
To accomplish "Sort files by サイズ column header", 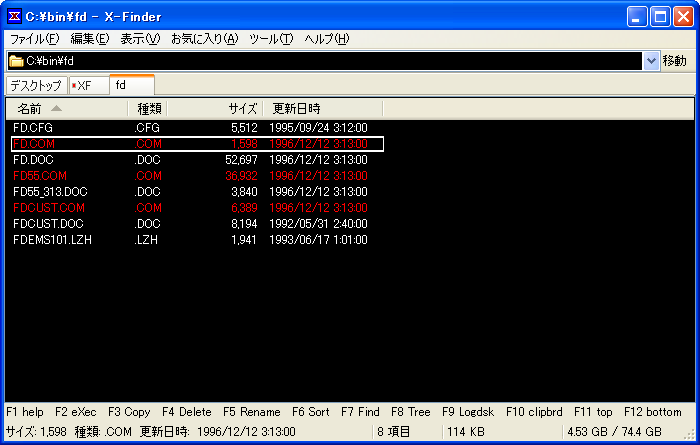I will pos(242,108).
